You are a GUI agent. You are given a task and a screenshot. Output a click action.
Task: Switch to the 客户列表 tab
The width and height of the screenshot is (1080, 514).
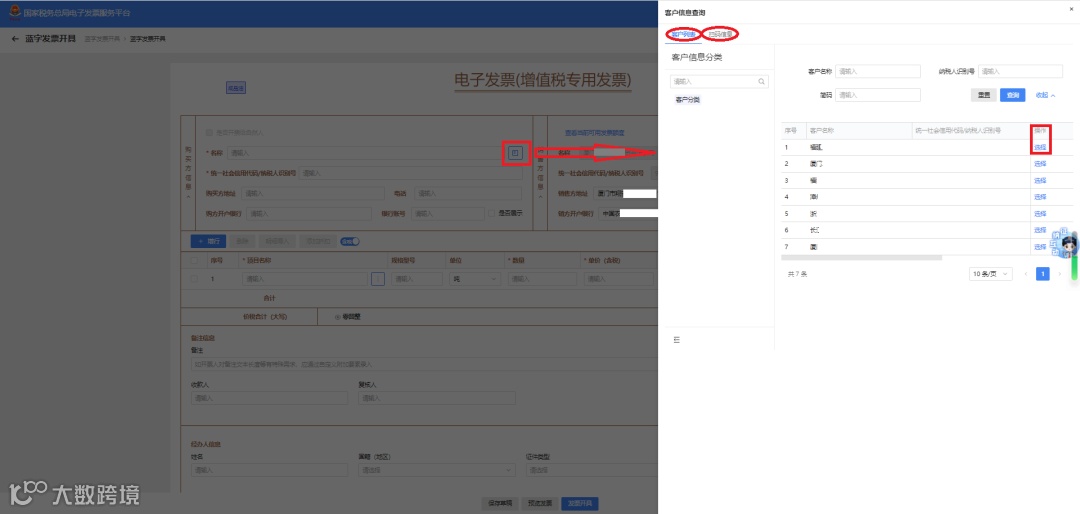click(x=683, y=34)
